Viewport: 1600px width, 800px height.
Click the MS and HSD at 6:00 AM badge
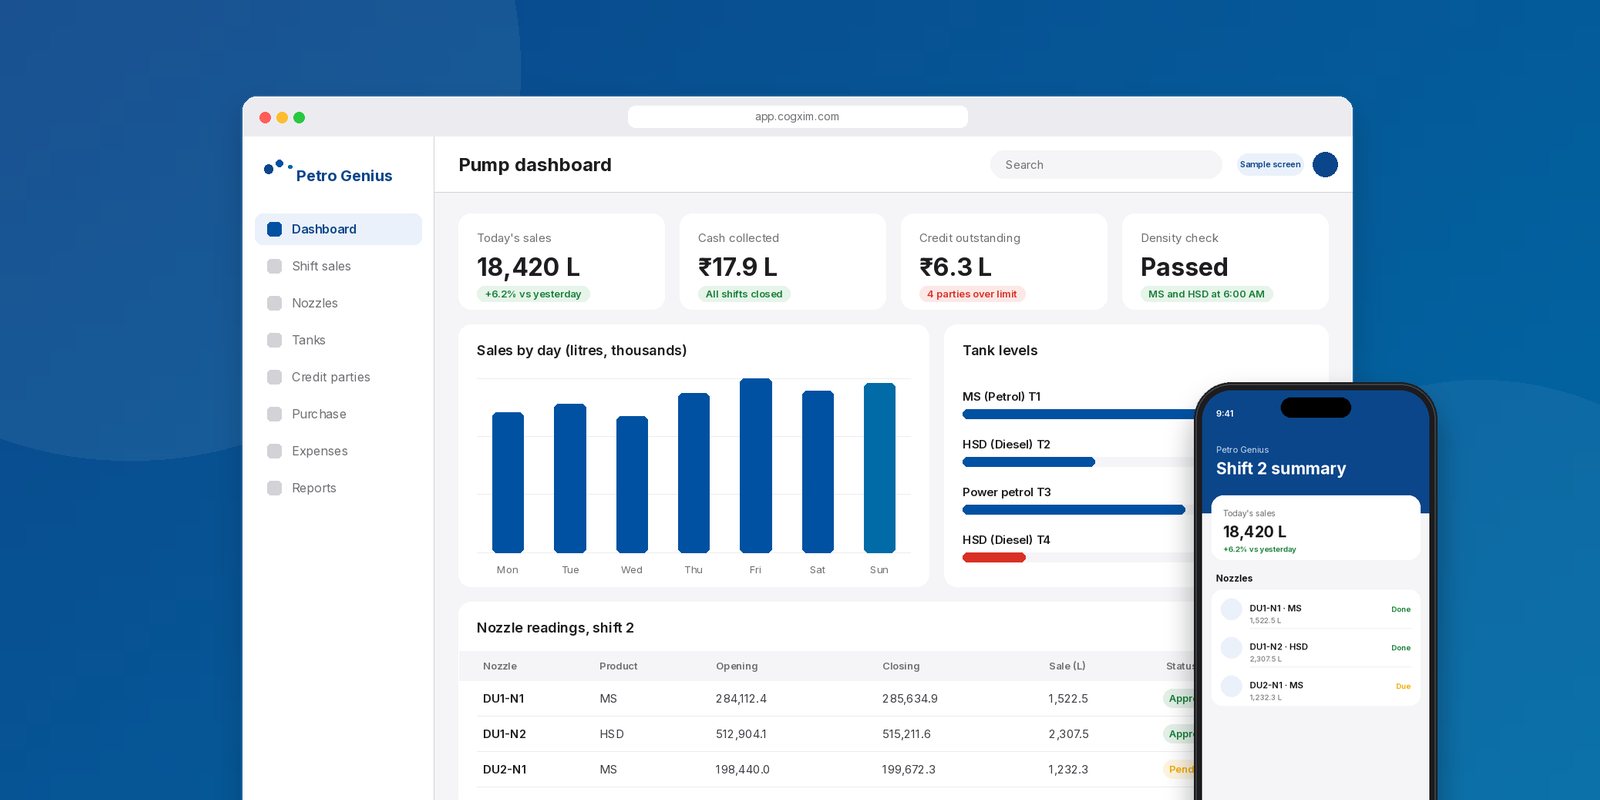(1206, 294)
